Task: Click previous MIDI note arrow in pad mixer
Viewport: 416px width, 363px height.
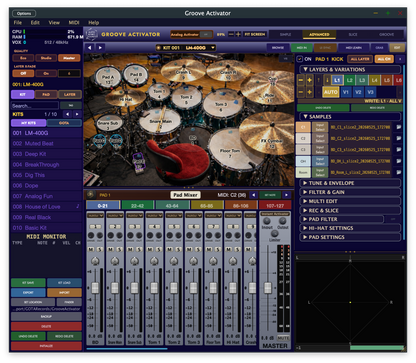Action: (x=253, y=195)
